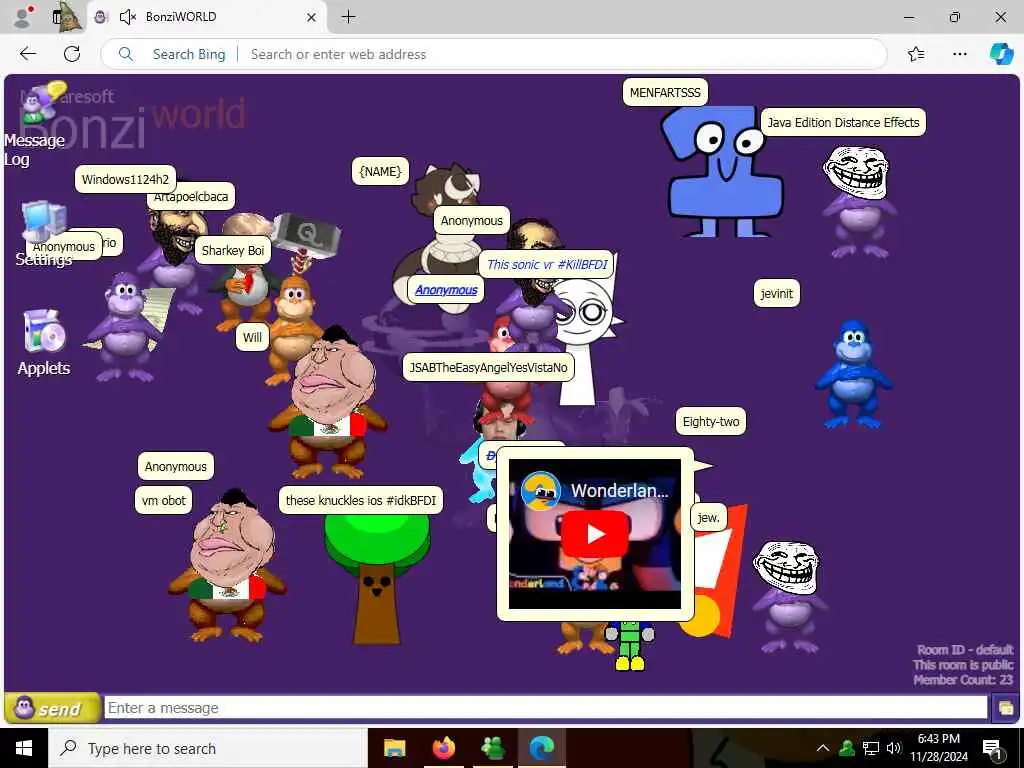Image resolution: width=1024 pixels, height=768 pixels.
Task: Click the jevinit name label
Action: [776, 293]
